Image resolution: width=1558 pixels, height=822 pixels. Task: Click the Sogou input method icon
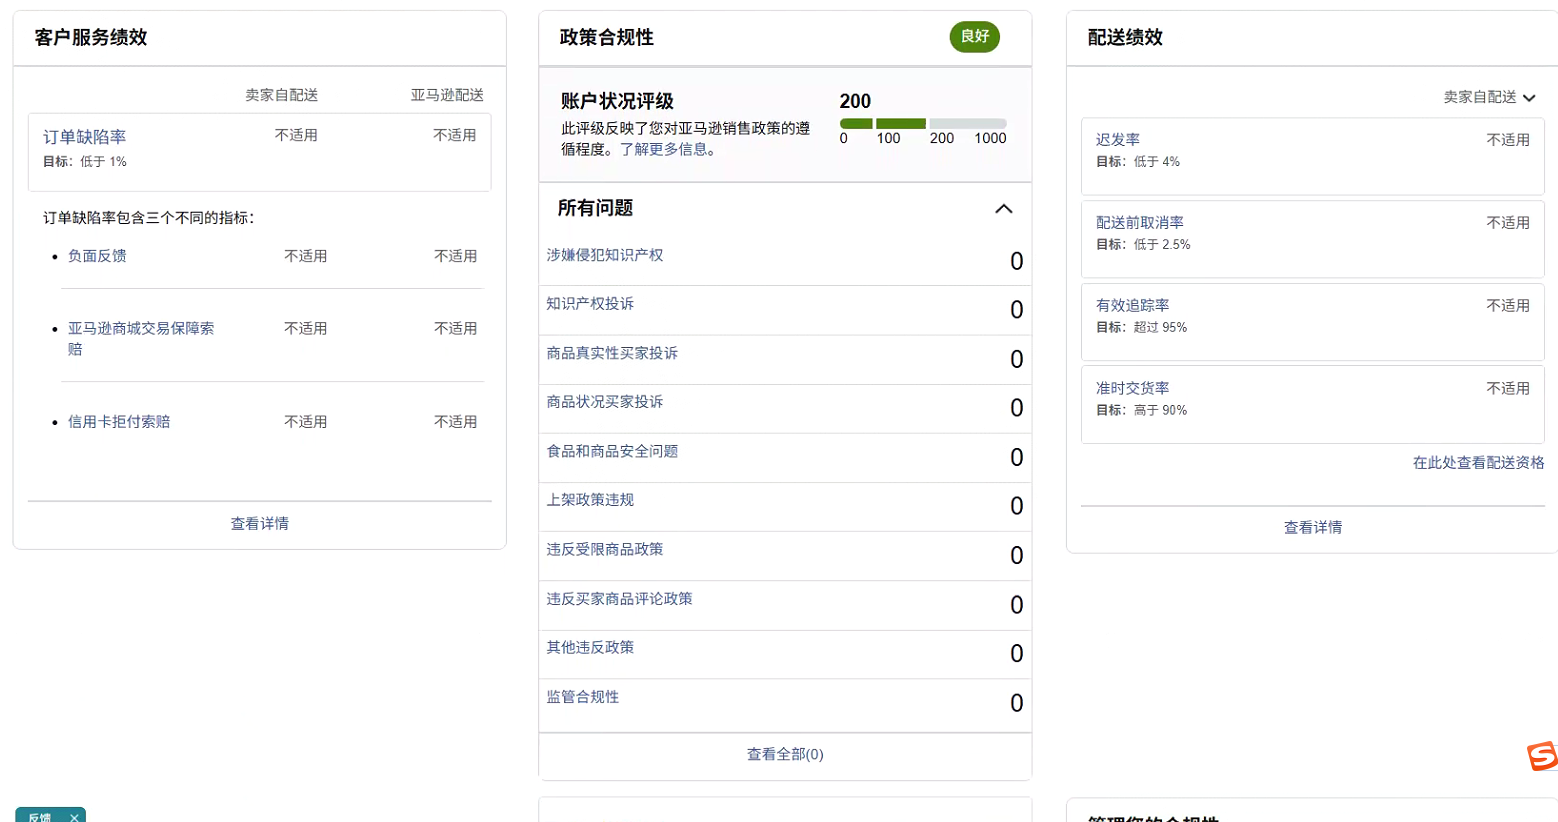tap(1542, 756)
